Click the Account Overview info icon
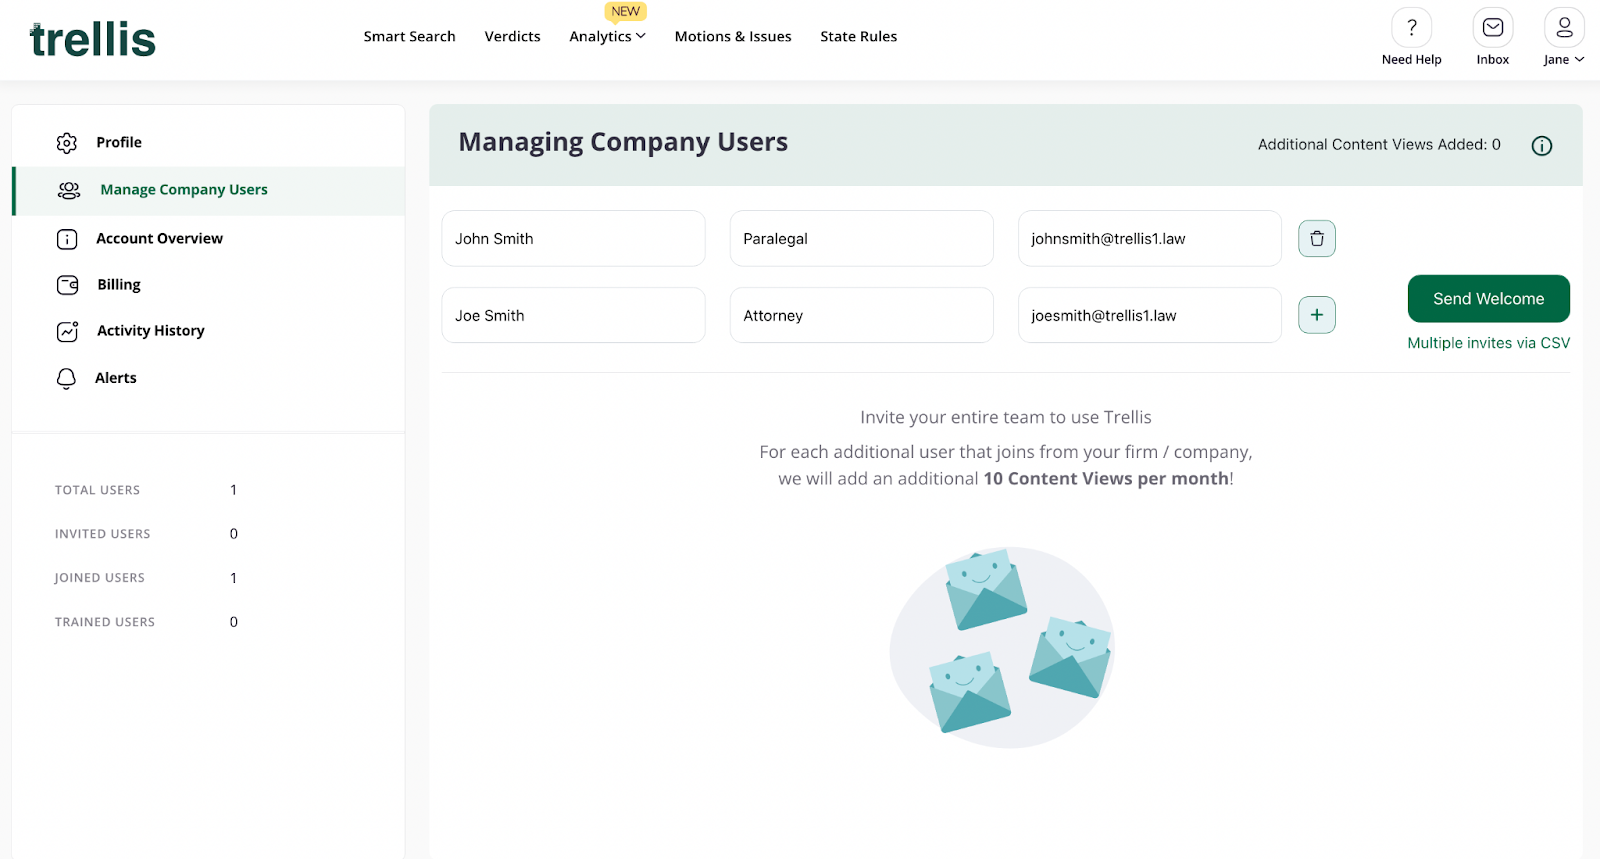 click(67, 239)
